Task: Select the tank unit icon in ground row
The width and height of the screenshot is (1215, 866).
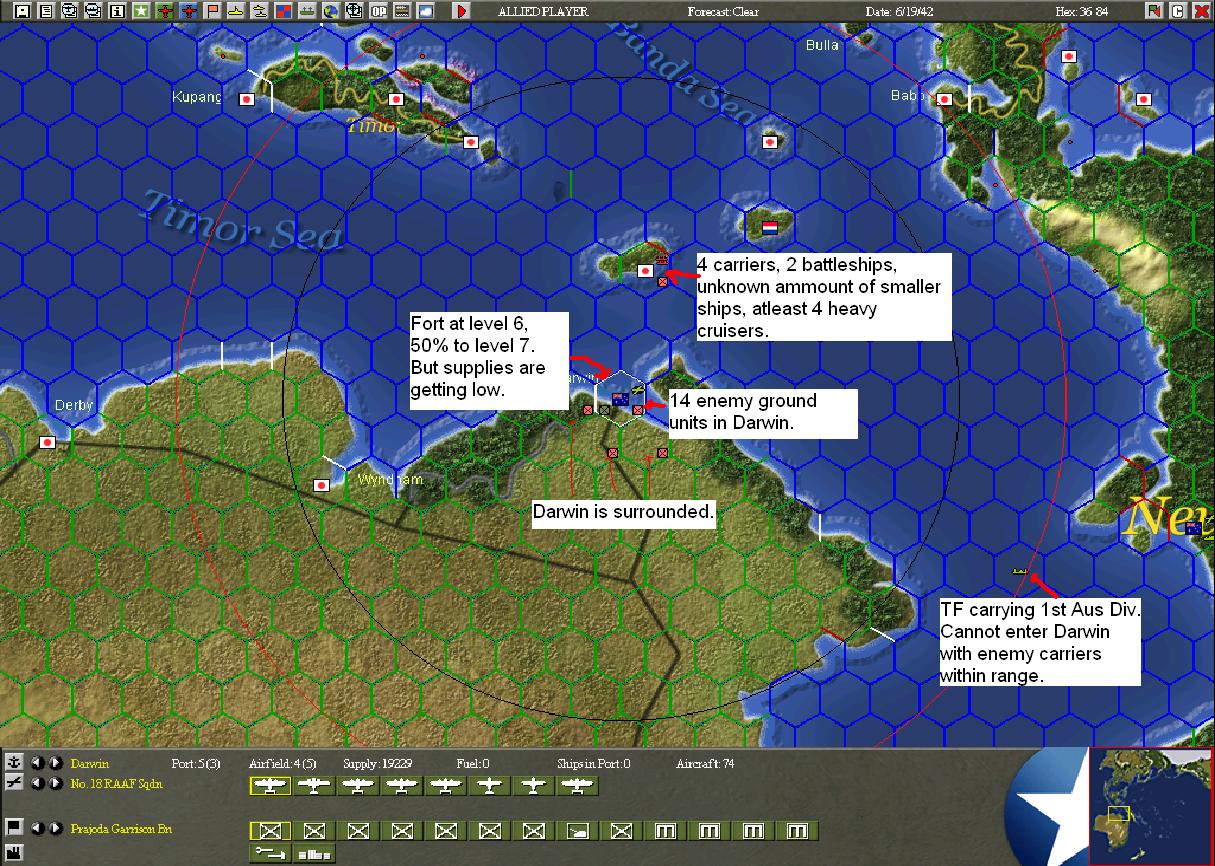Action: pyautogui.click(x=577, y=830)
